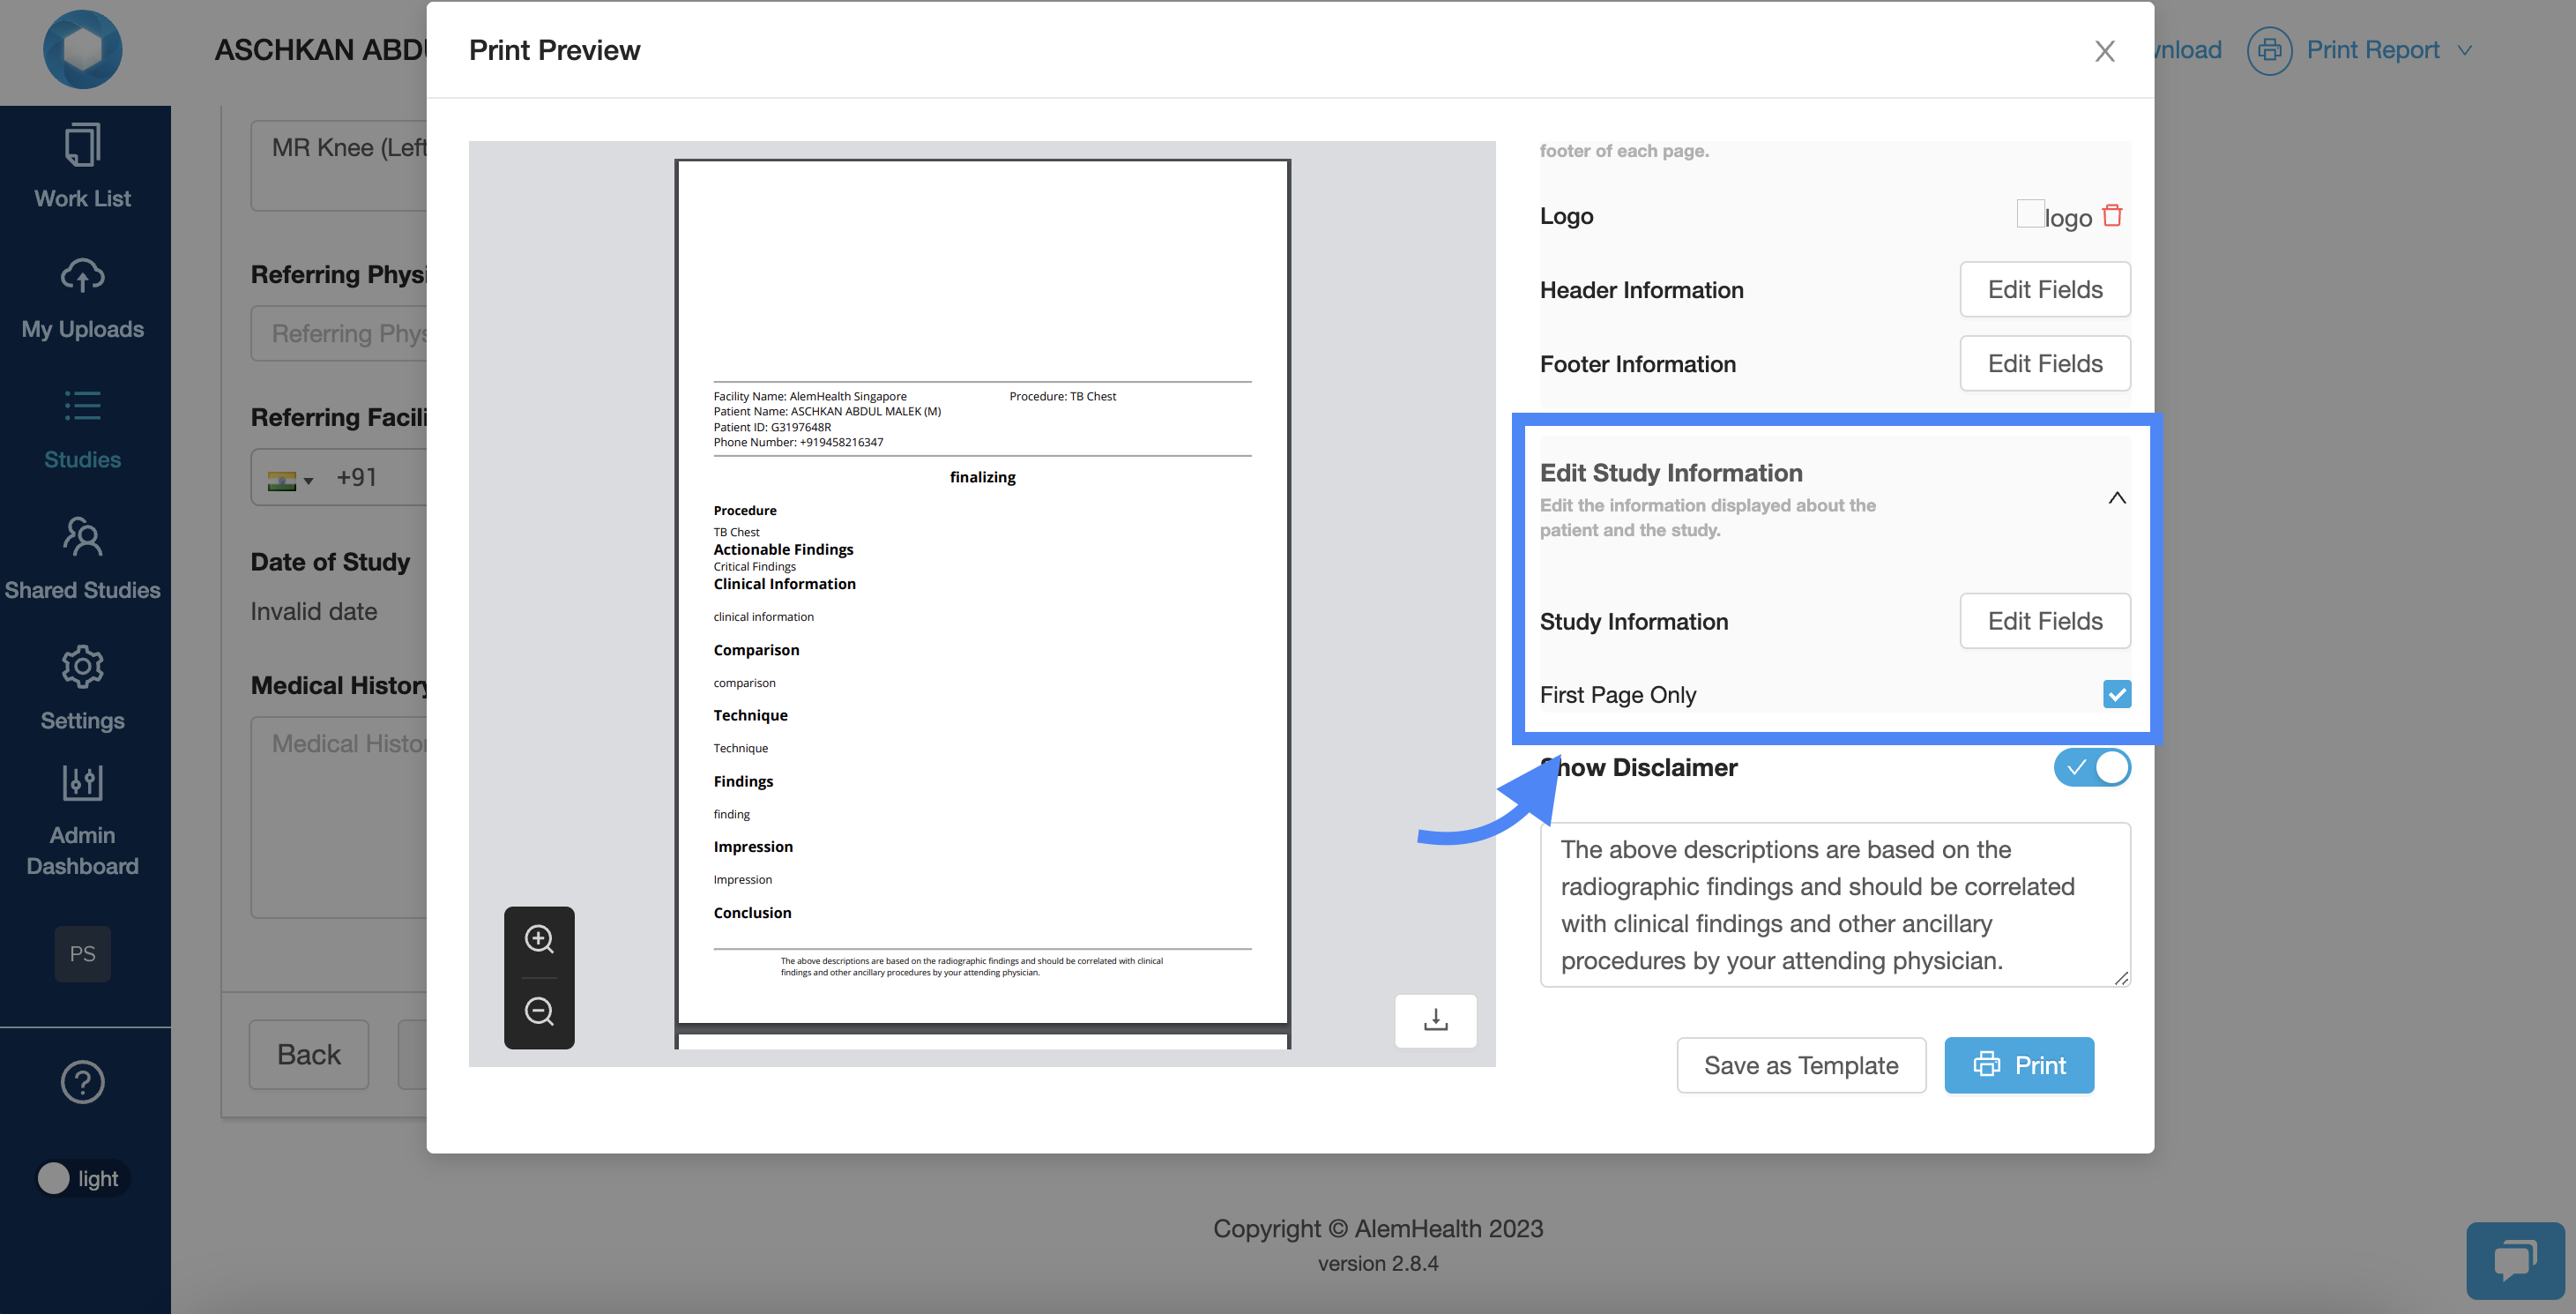Click the Medical History text area
Screen dimensions: 2576x1314
click(x=340, y=816)
